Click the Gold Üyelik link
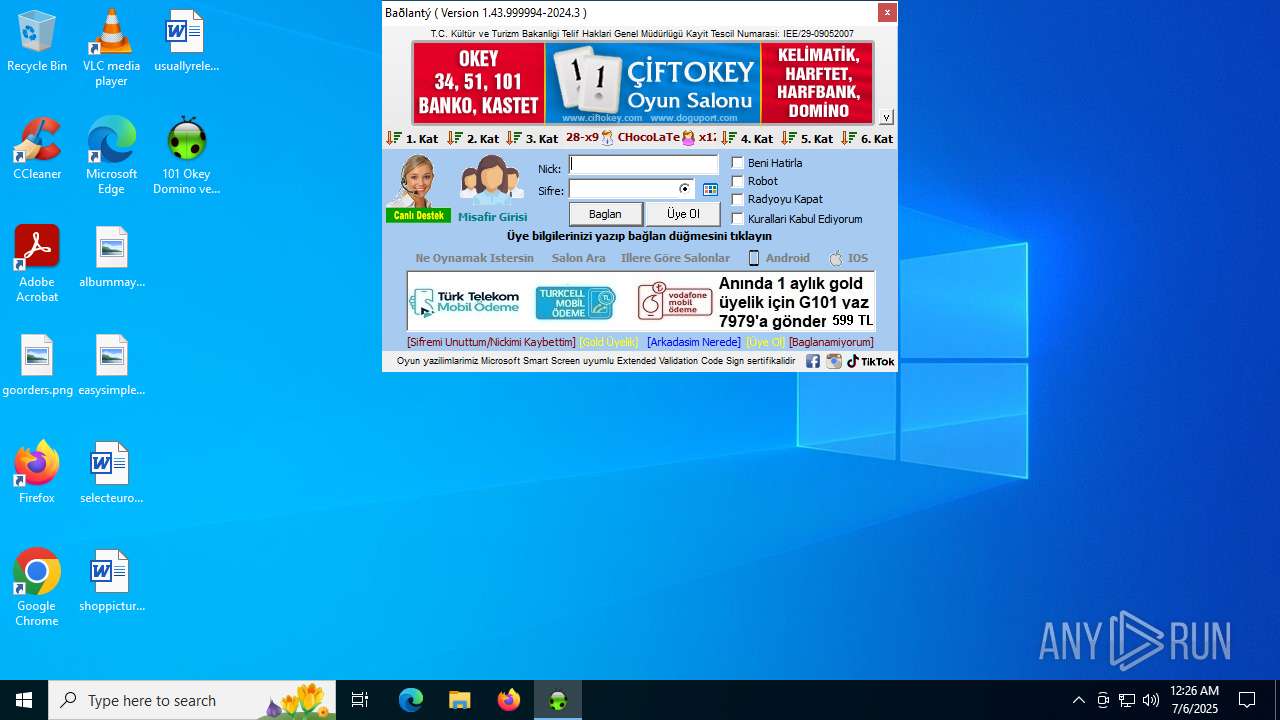1280x720 pixels. click(x=609, y=342)
